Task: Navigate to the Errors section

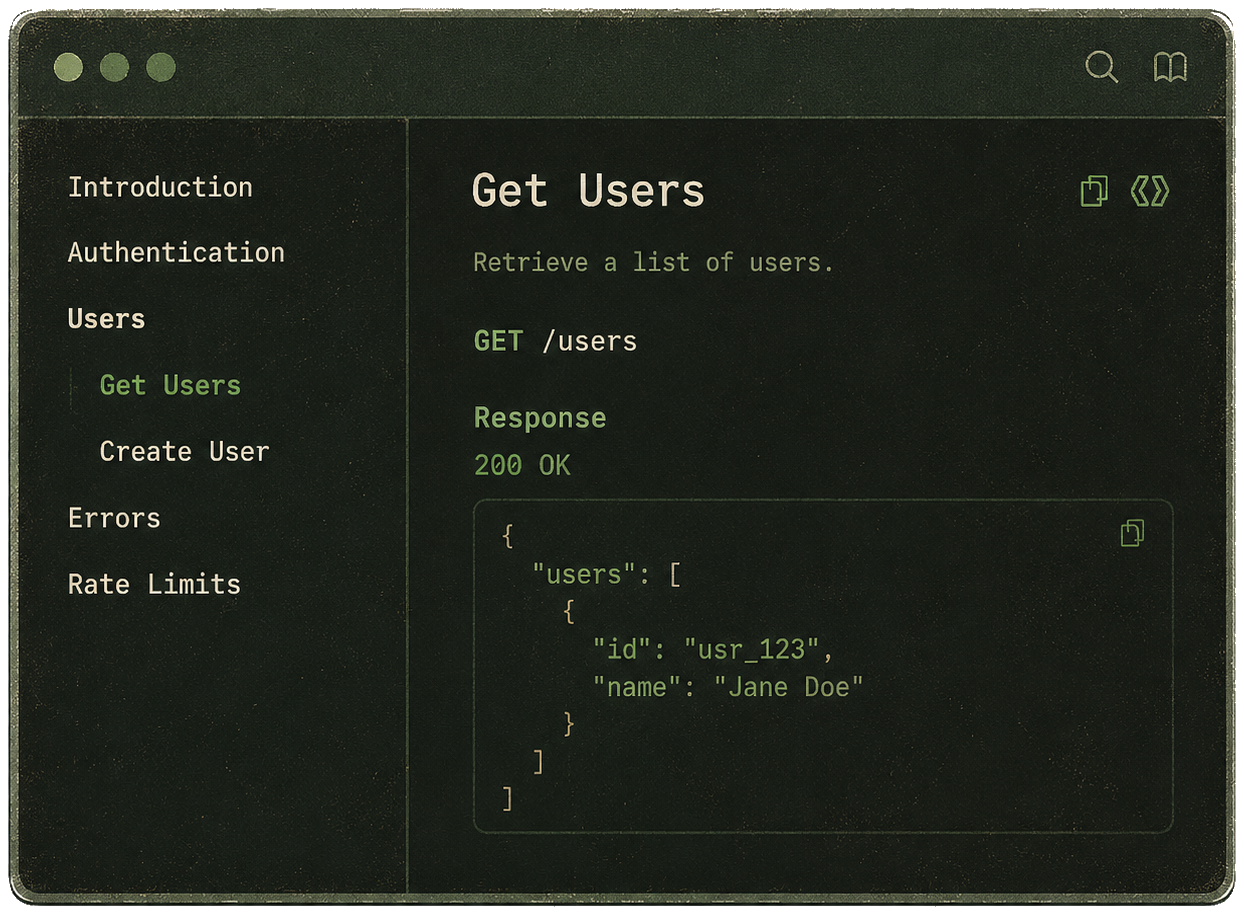Action: point(114,518)
